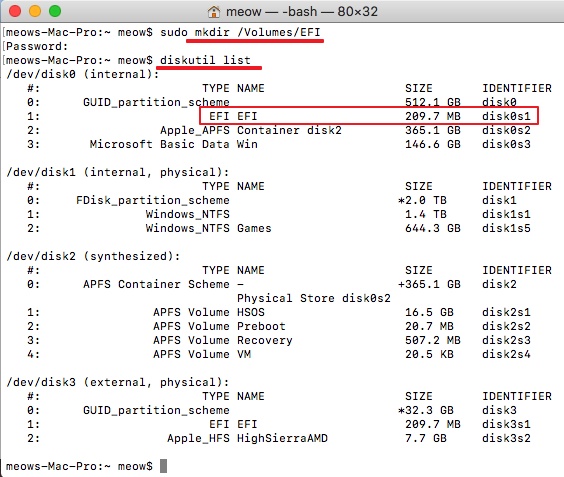This screenshot has width=564, height=477.
Task: Click '/dev/disk1 (internal, physical):' header
Action: click(118, 172)
